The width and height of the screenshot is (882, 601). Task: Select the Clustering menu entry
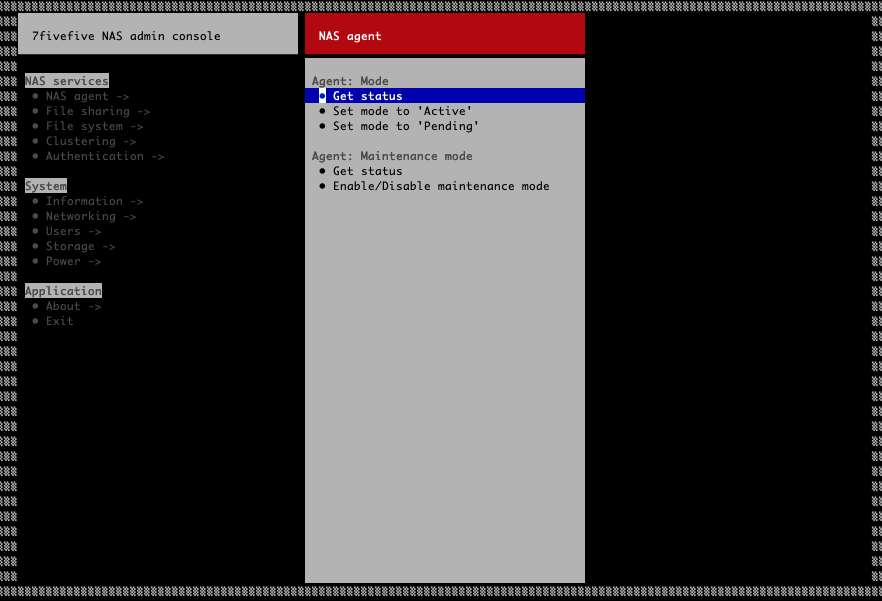pos(90,141)
